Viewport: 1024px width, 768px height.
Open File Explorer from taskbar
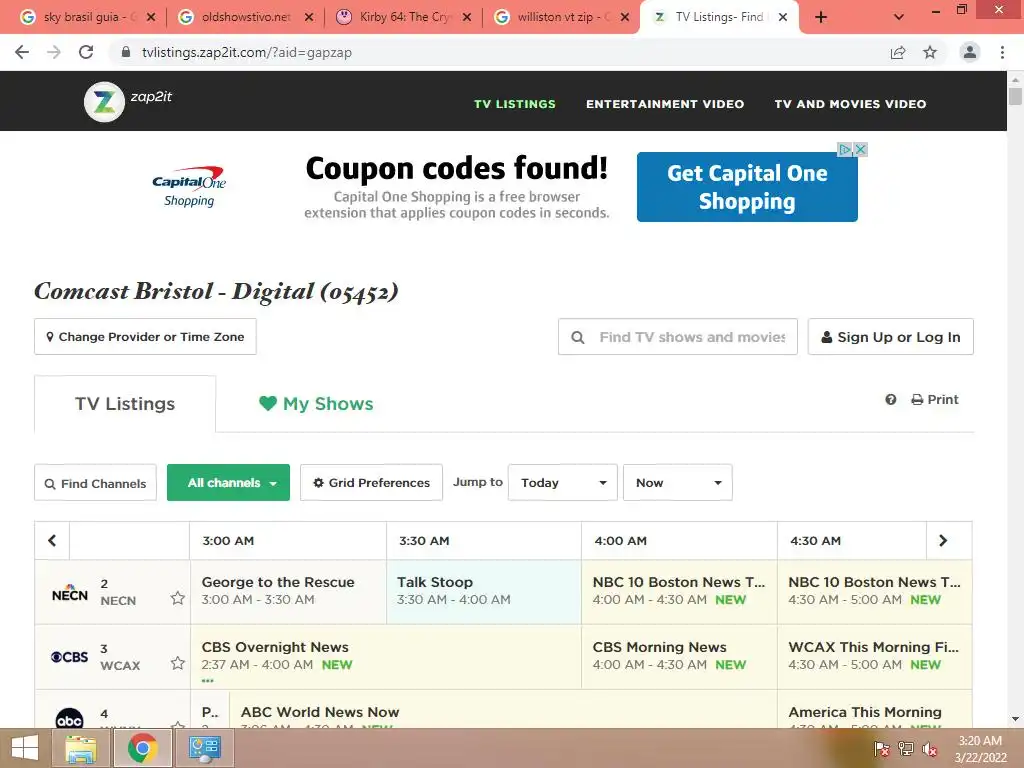(x=81, y=748)
